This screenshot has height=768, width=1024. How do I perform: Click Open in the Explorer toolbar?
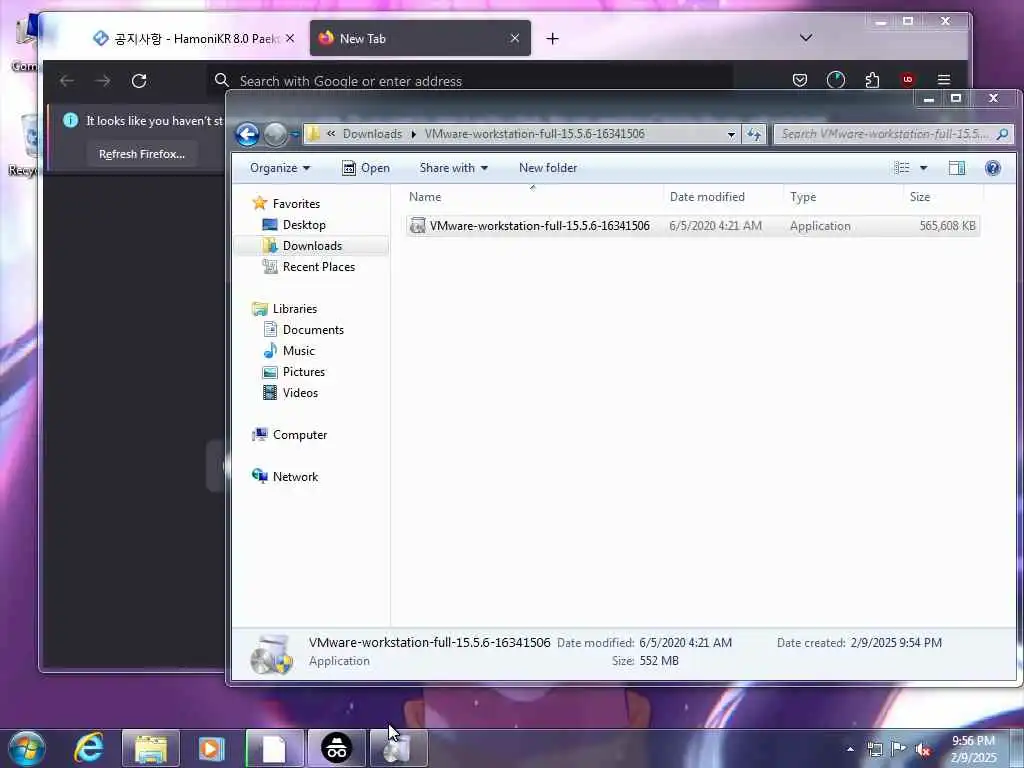click(366, 168)
